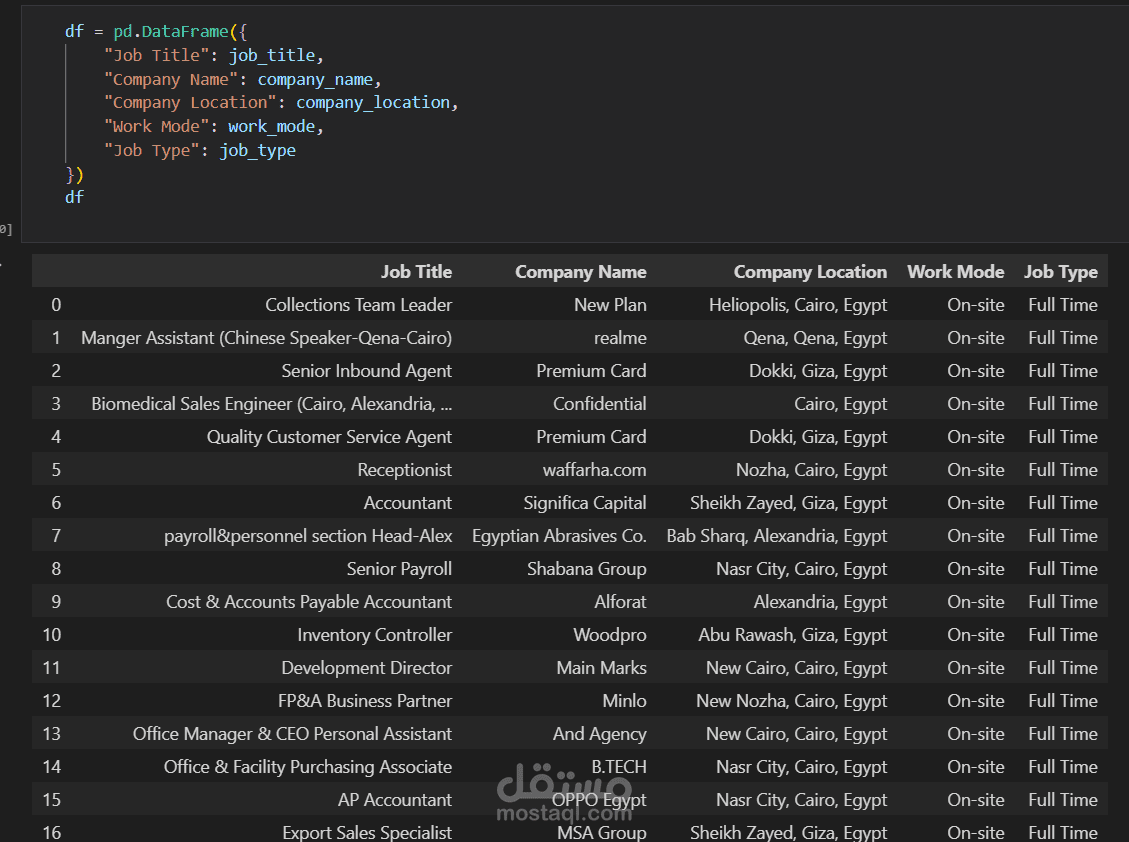The image size is (1129, 842).
Task: Click the "Company Name" column header
Action: (x=580, y=271)
